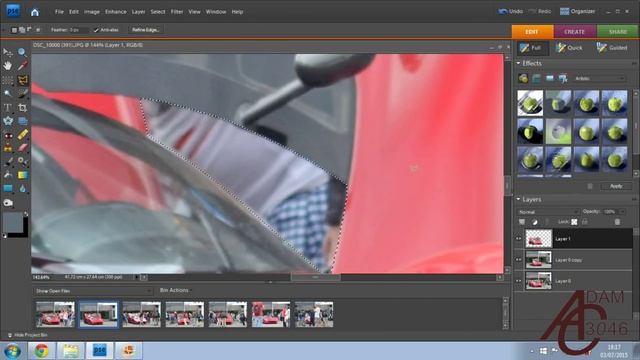Screen dimensions: 640x360
Task: Open the Filter menu
Action: point(177,12)
